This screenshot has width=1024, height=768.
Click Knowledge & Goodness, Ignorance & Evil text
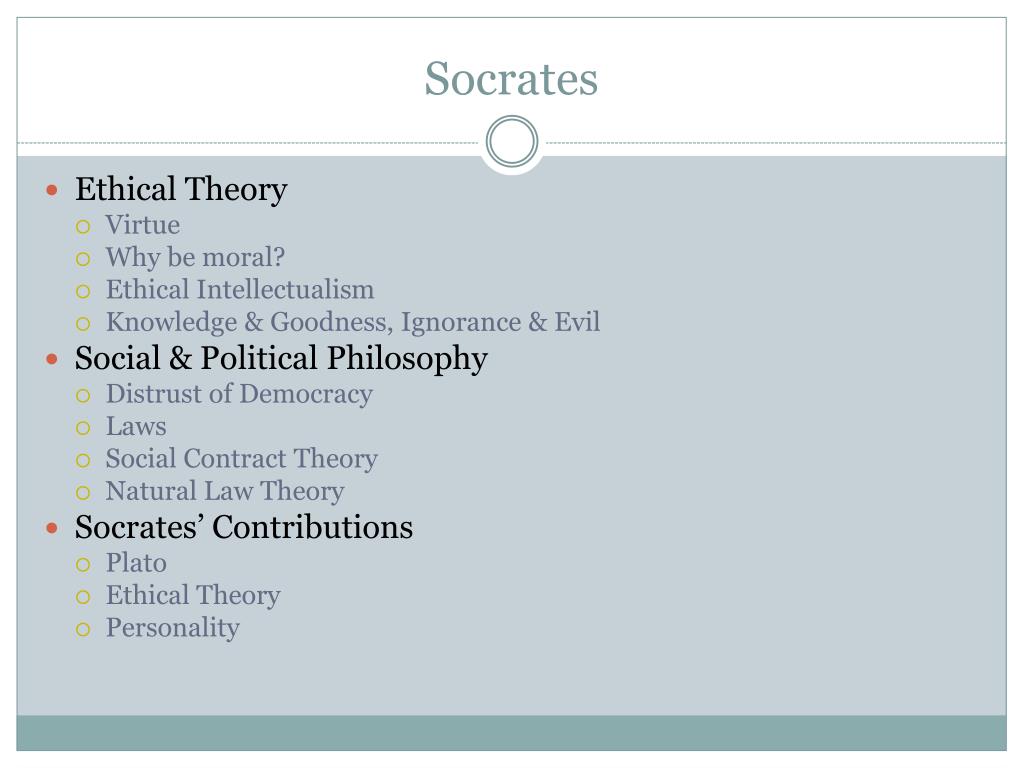[x=353, y=322]
